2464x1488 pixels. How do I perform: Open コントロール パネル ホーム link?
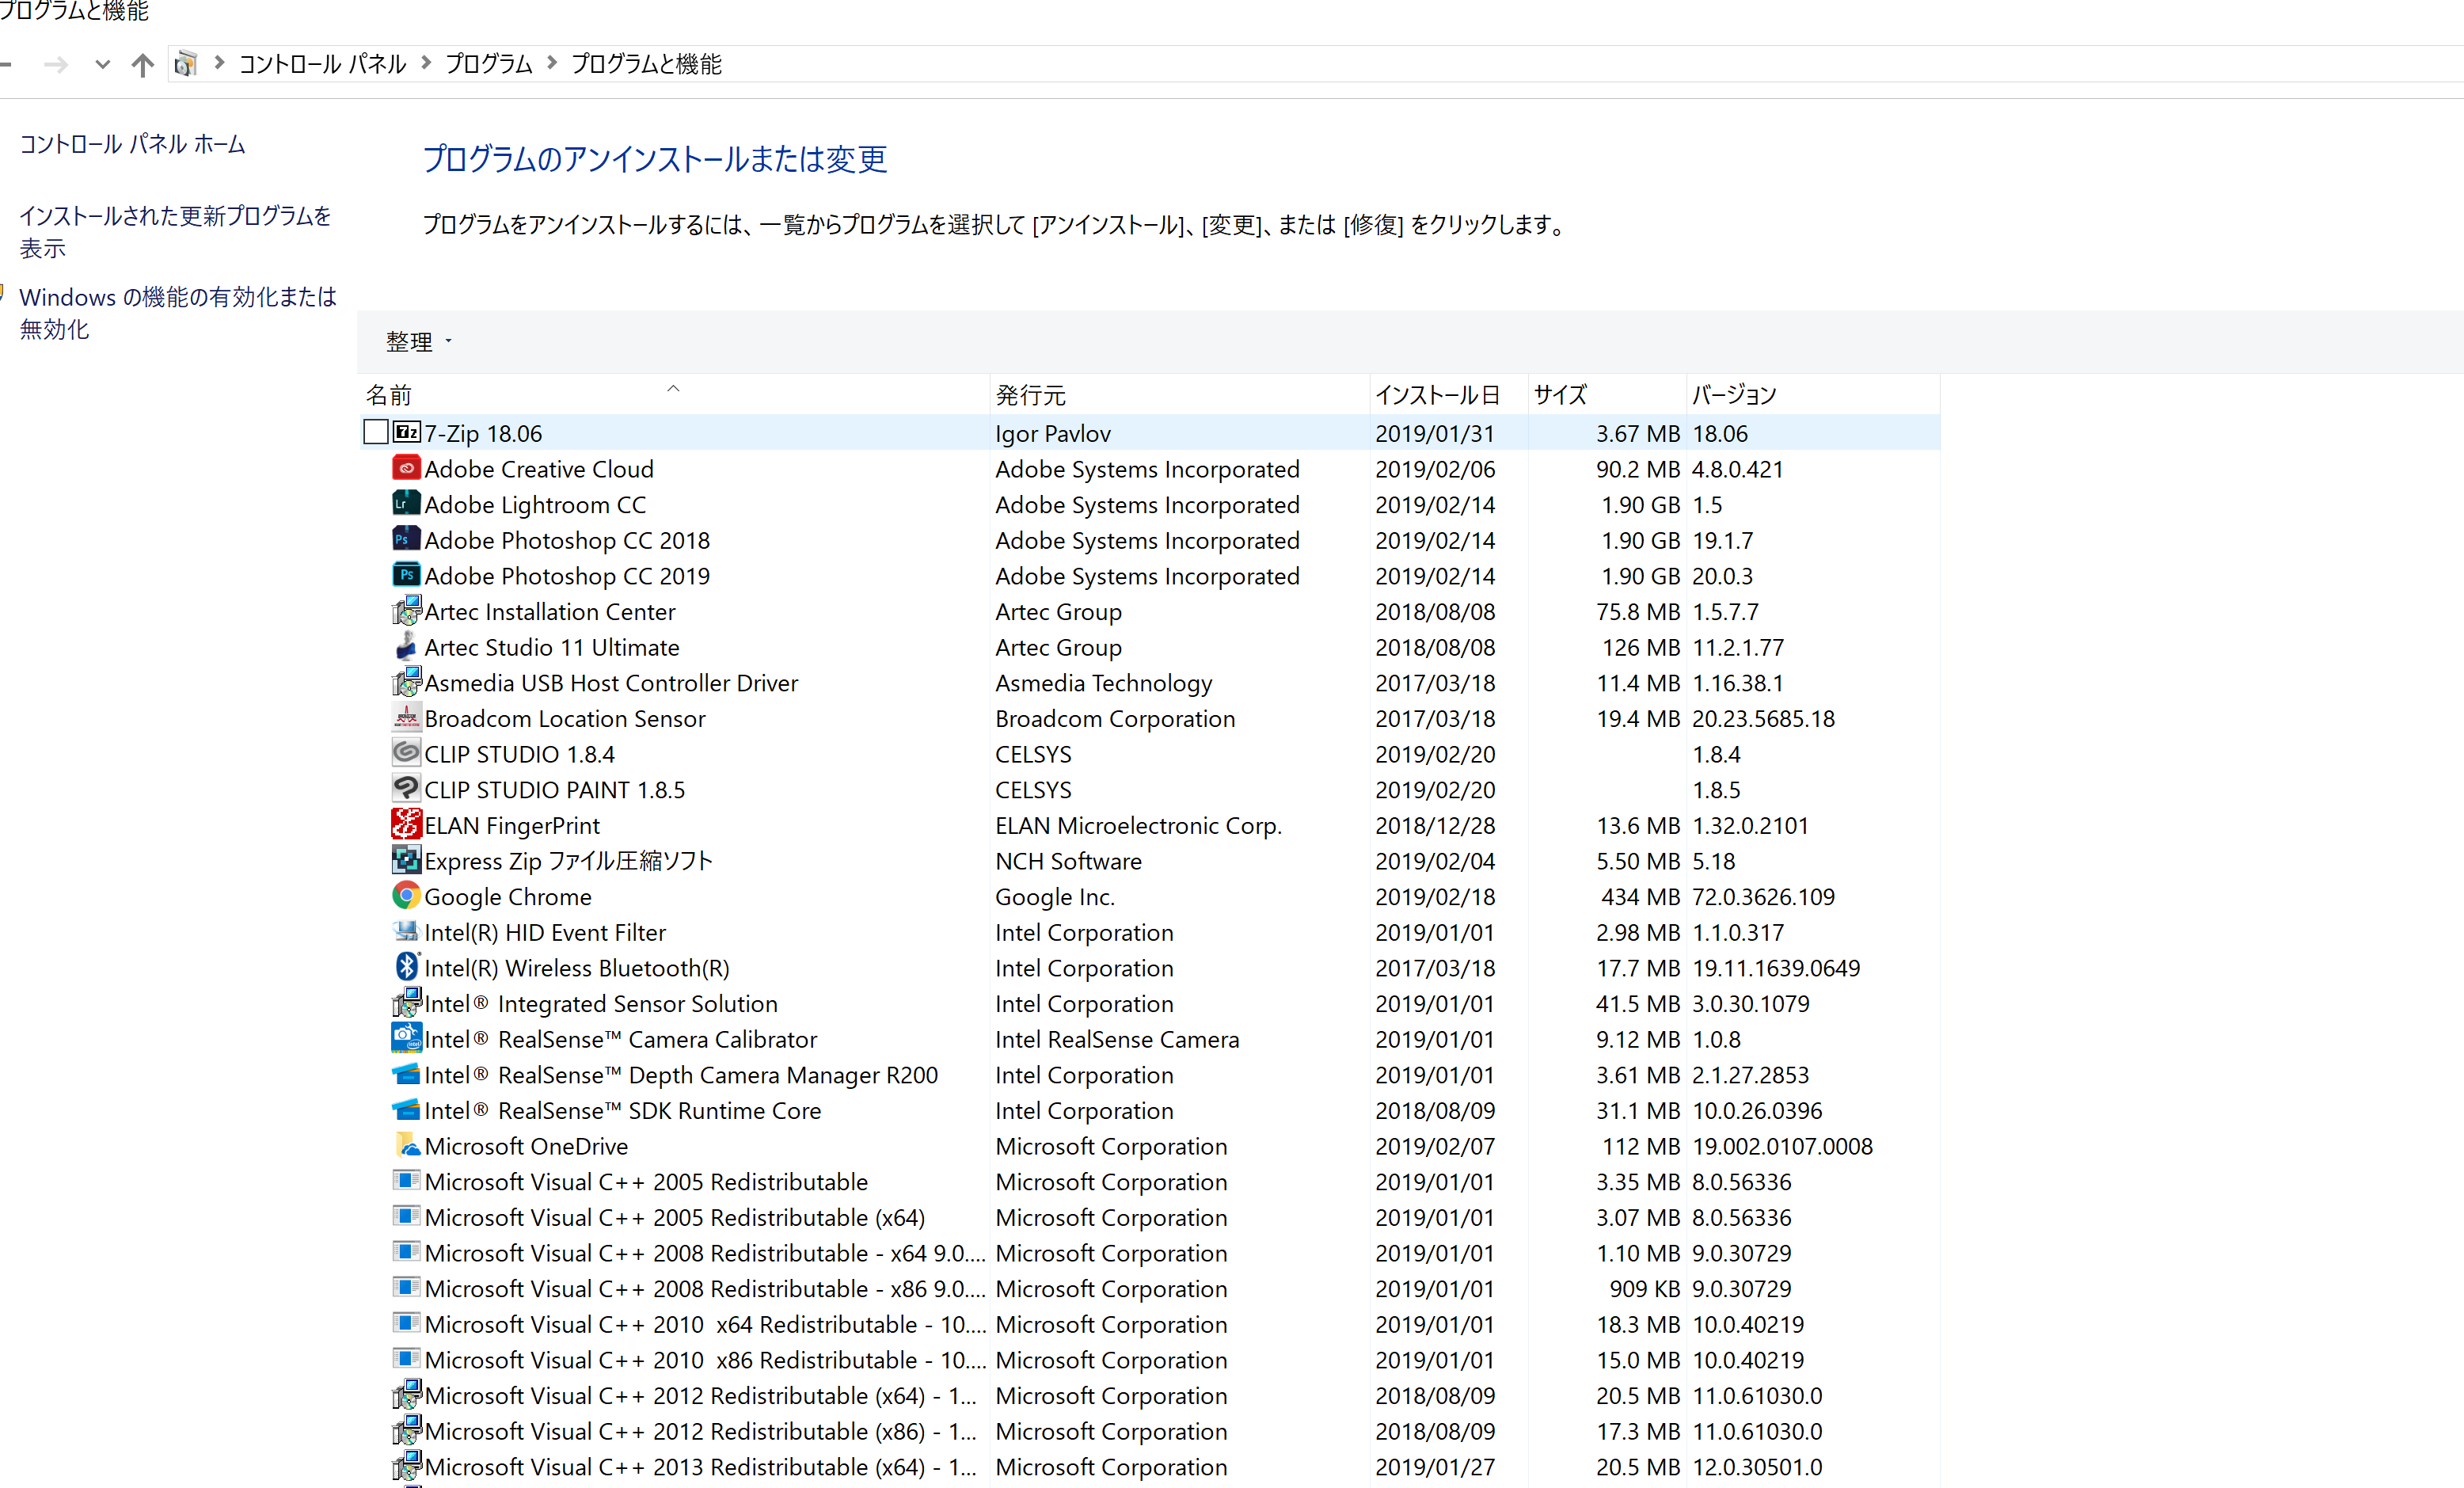point(133,144)
